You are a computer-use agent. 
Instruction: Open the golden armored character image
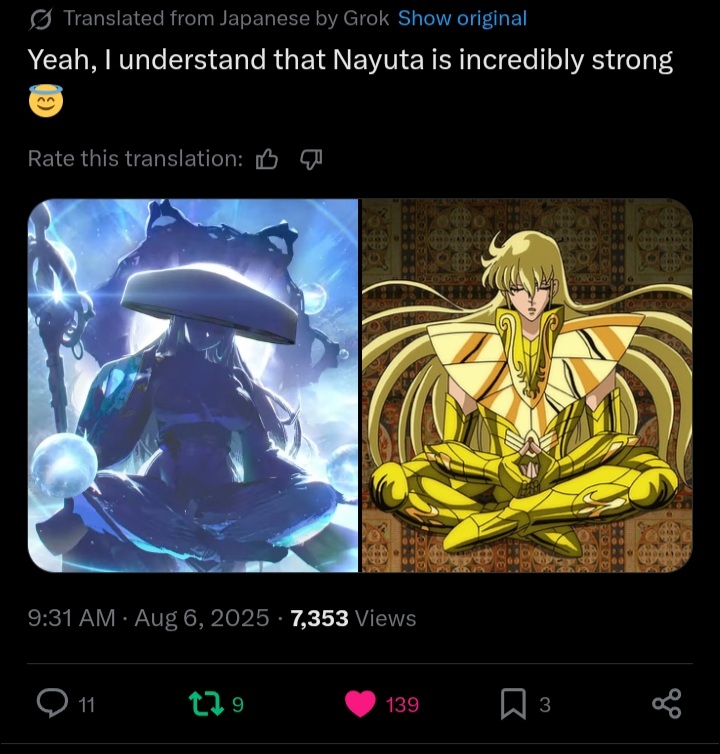527,385
